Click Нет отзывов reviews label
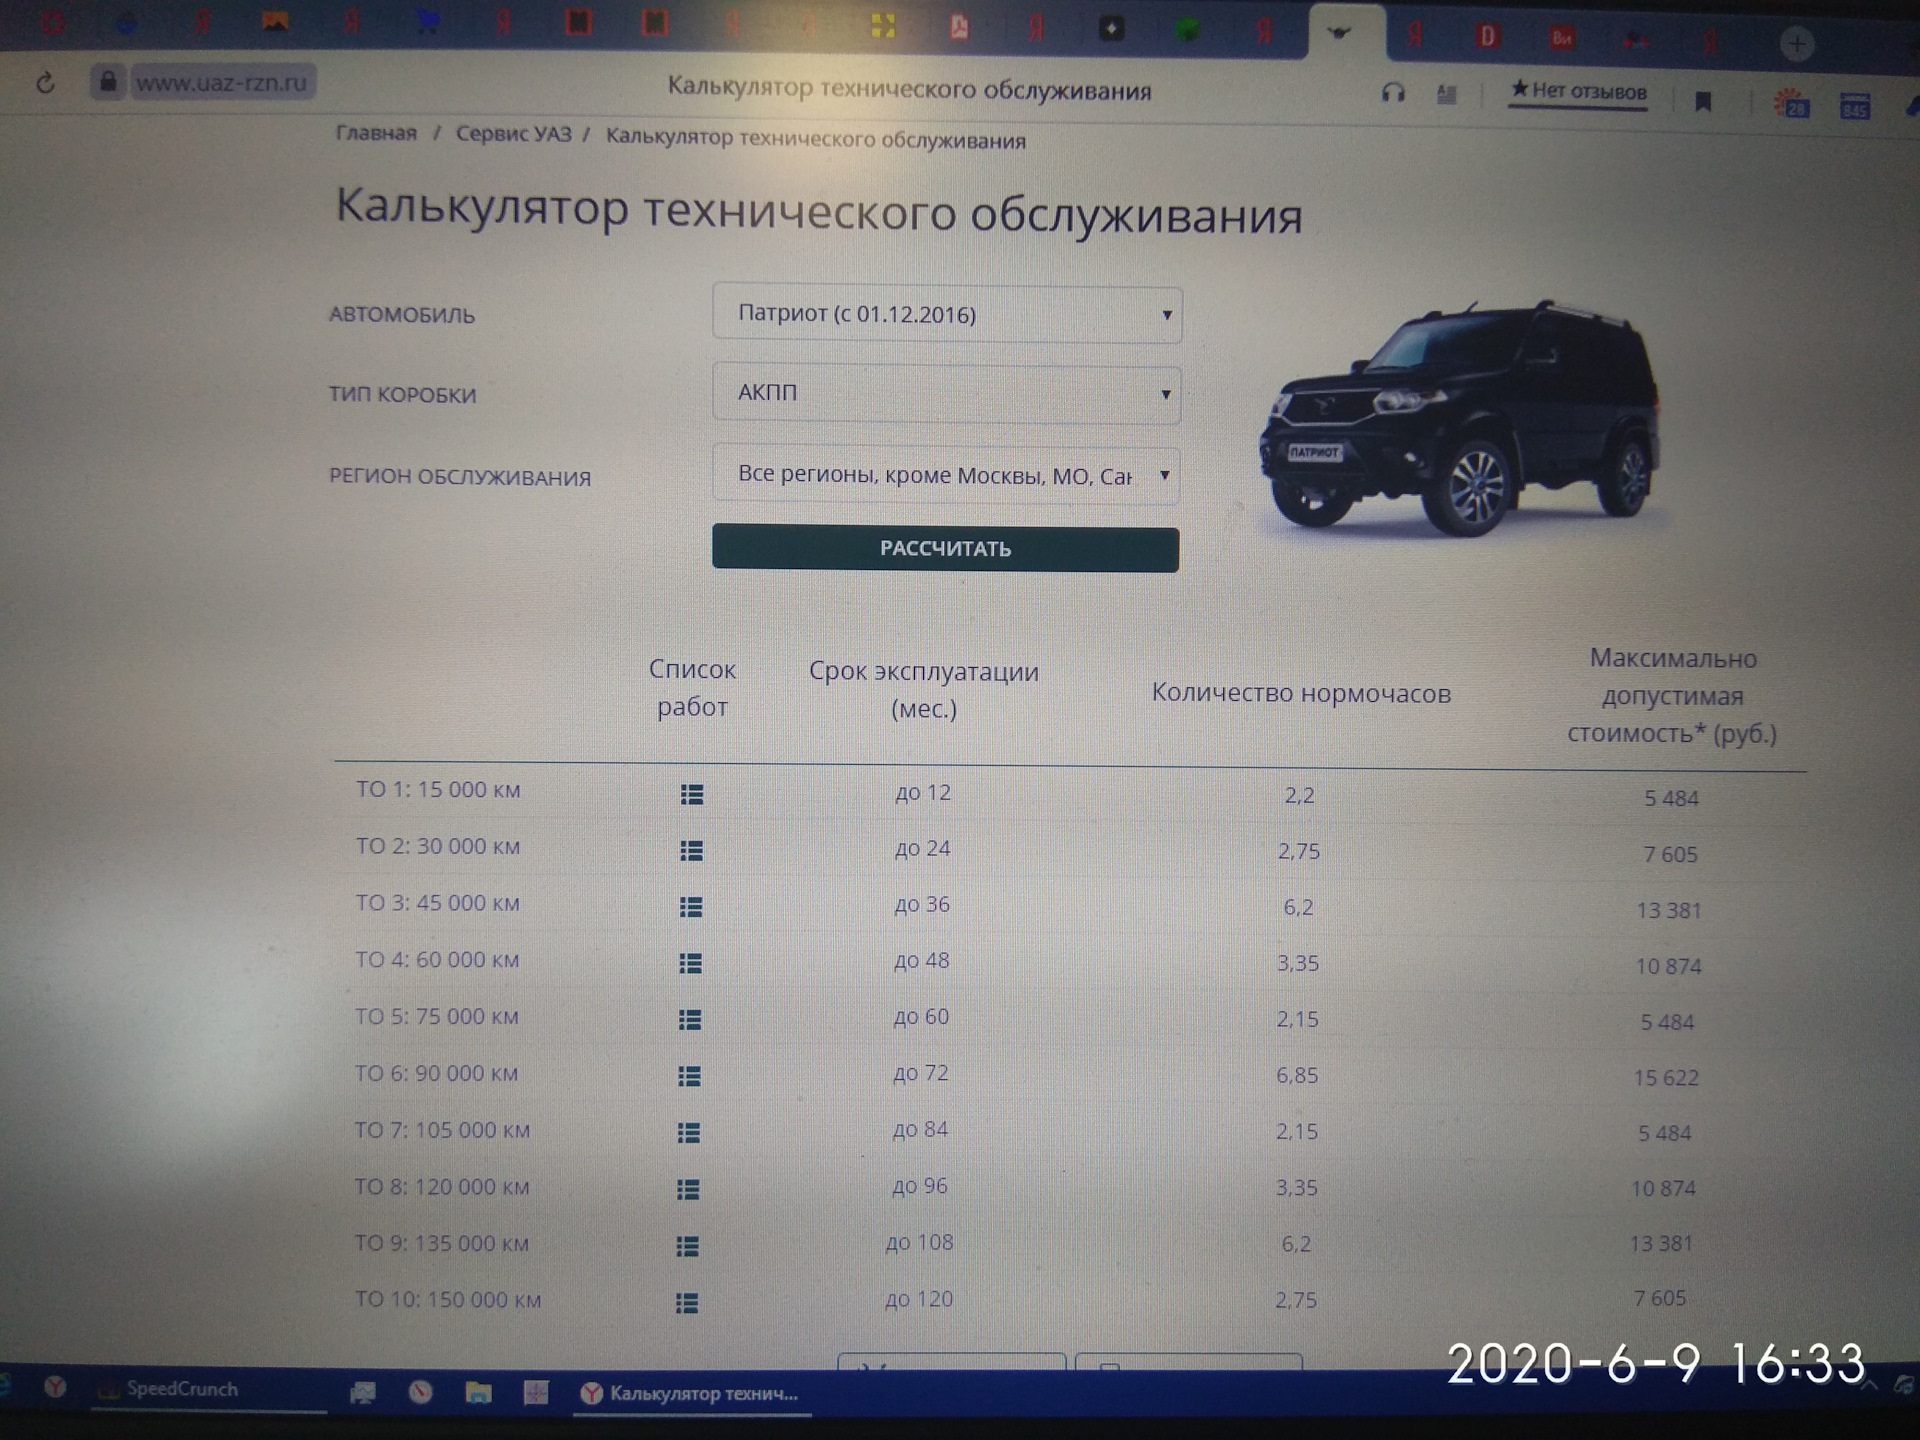The width and height of the screenshot is (1920, 1440). pyautogui.click(x=1578, y=91)
